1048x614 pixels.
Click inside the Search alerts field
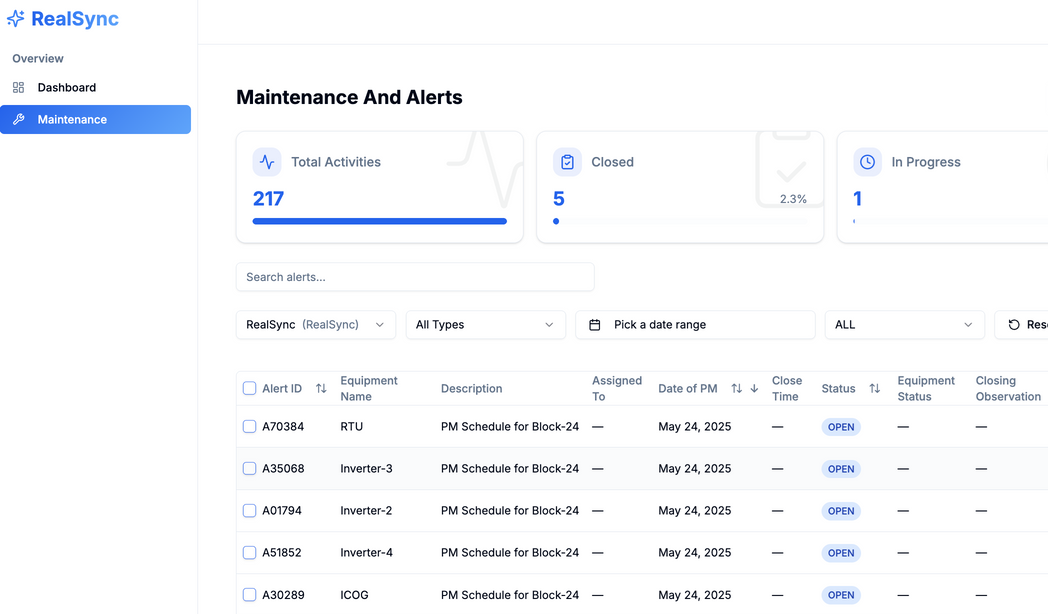point(414,277)
